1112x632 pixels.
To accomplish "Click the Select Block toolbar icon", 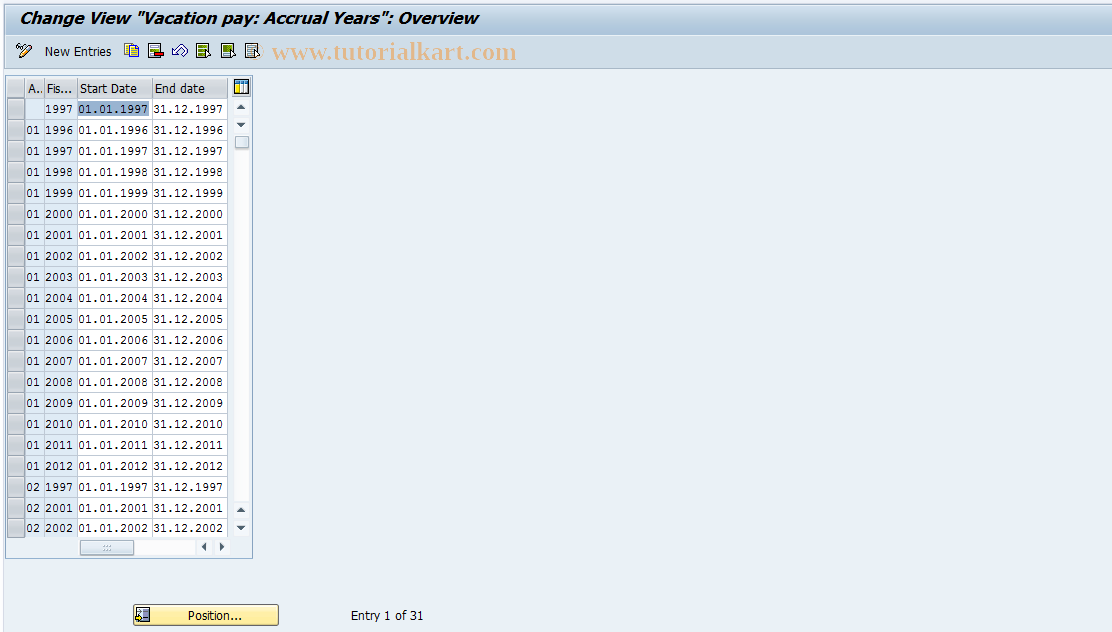I will [x=228, y=50].
